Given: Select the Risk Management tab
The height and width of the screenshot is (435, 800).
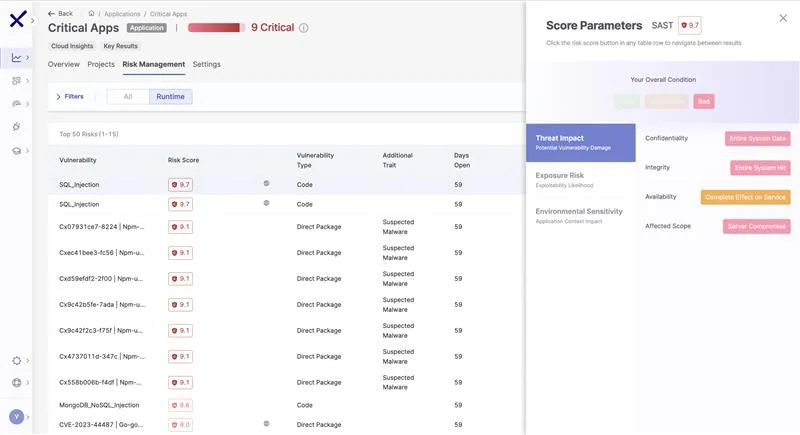Looking at the screenshot, I should point(154,64).
